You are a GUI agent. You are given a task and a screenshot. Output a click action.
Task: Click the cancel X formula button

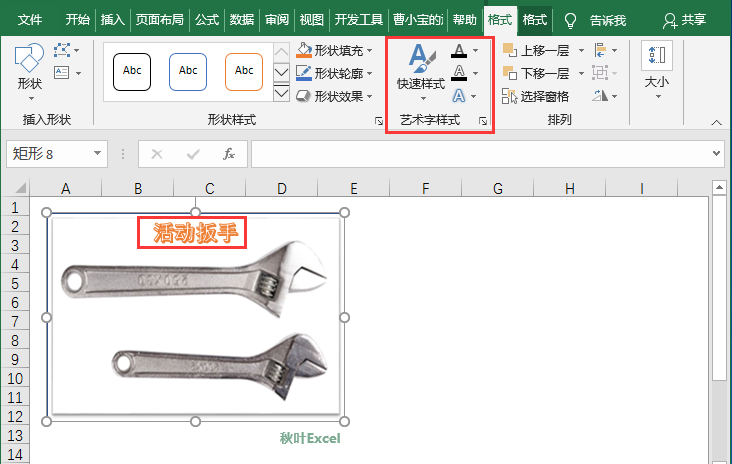tap(157, 154)
